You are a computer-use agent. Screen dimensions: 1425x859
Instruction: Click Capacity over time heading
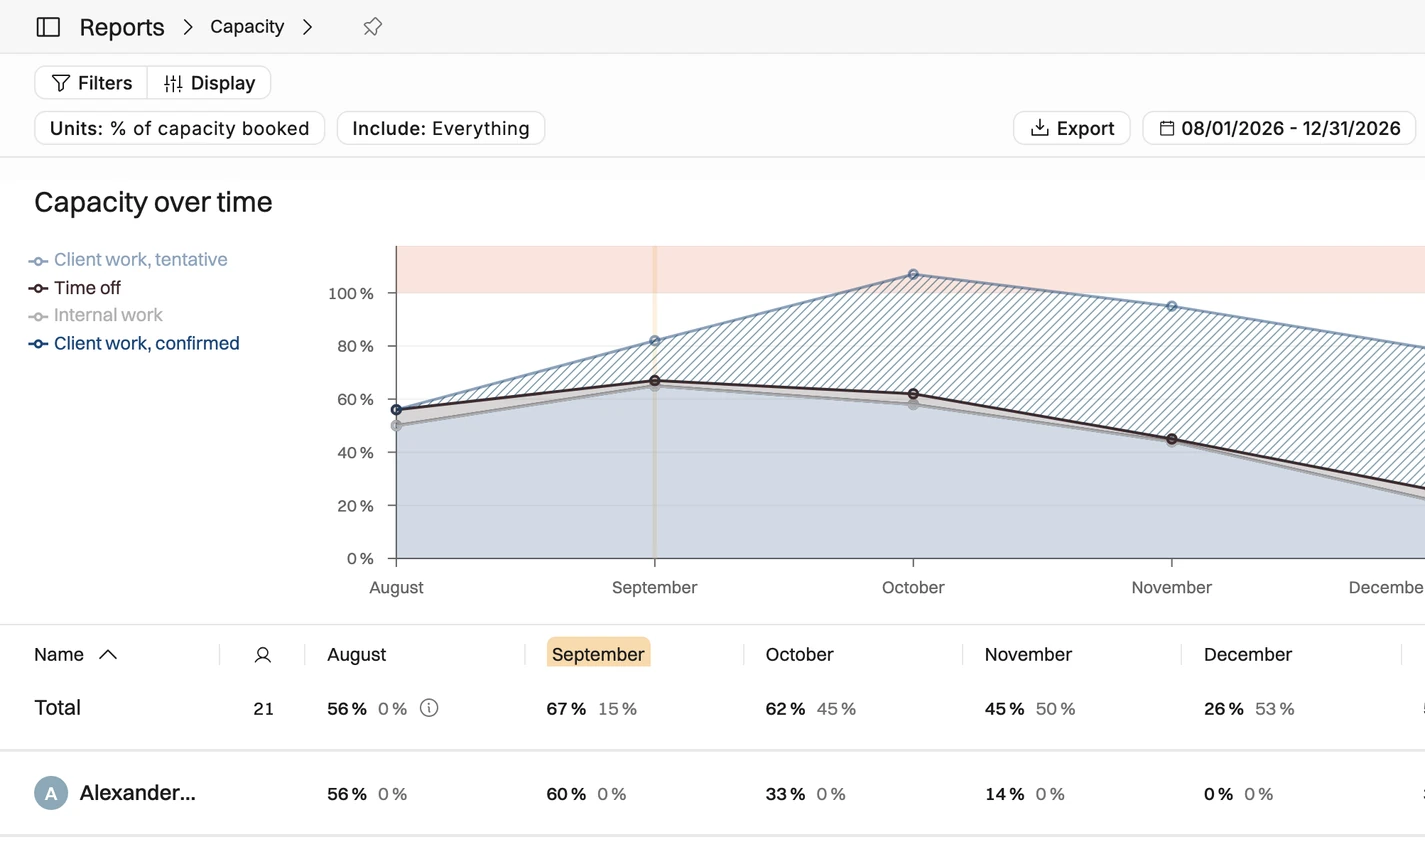point(153,202)
